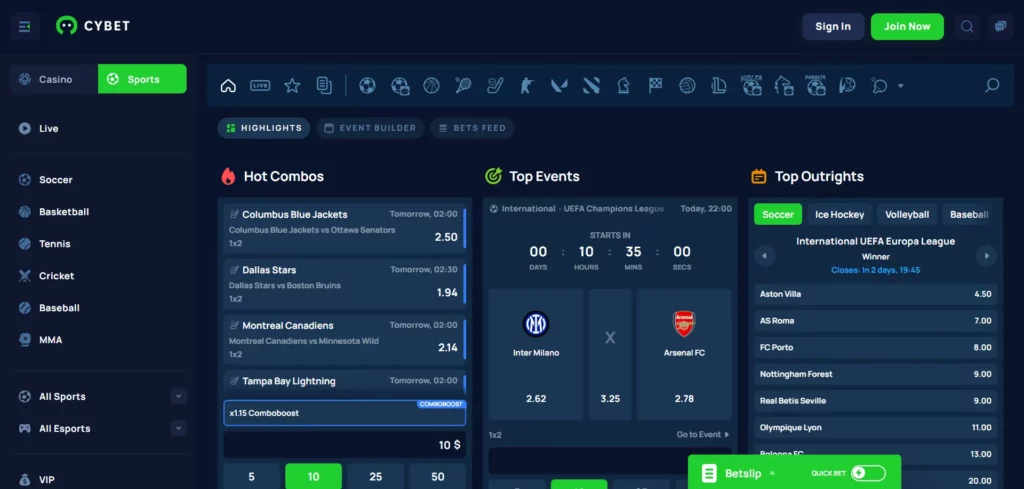This screenshot has height=489, width=1024.
Task: Open the Event Builder tab
Action: pos(370,128)
